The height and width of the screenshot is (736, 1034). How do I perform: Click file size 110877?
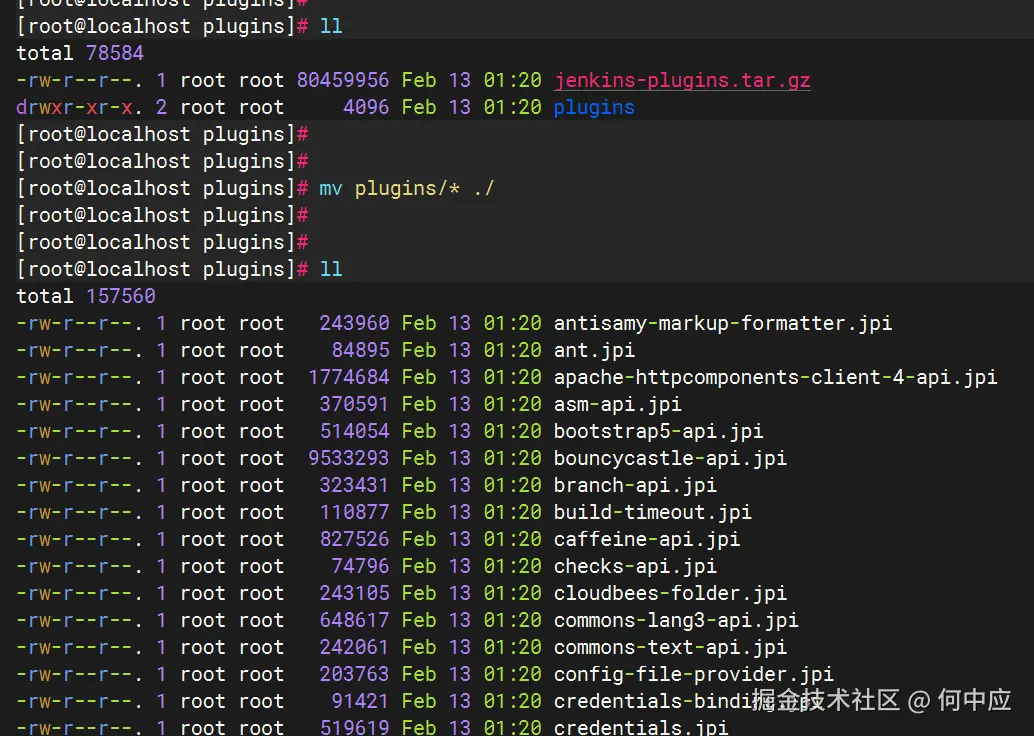355,512
